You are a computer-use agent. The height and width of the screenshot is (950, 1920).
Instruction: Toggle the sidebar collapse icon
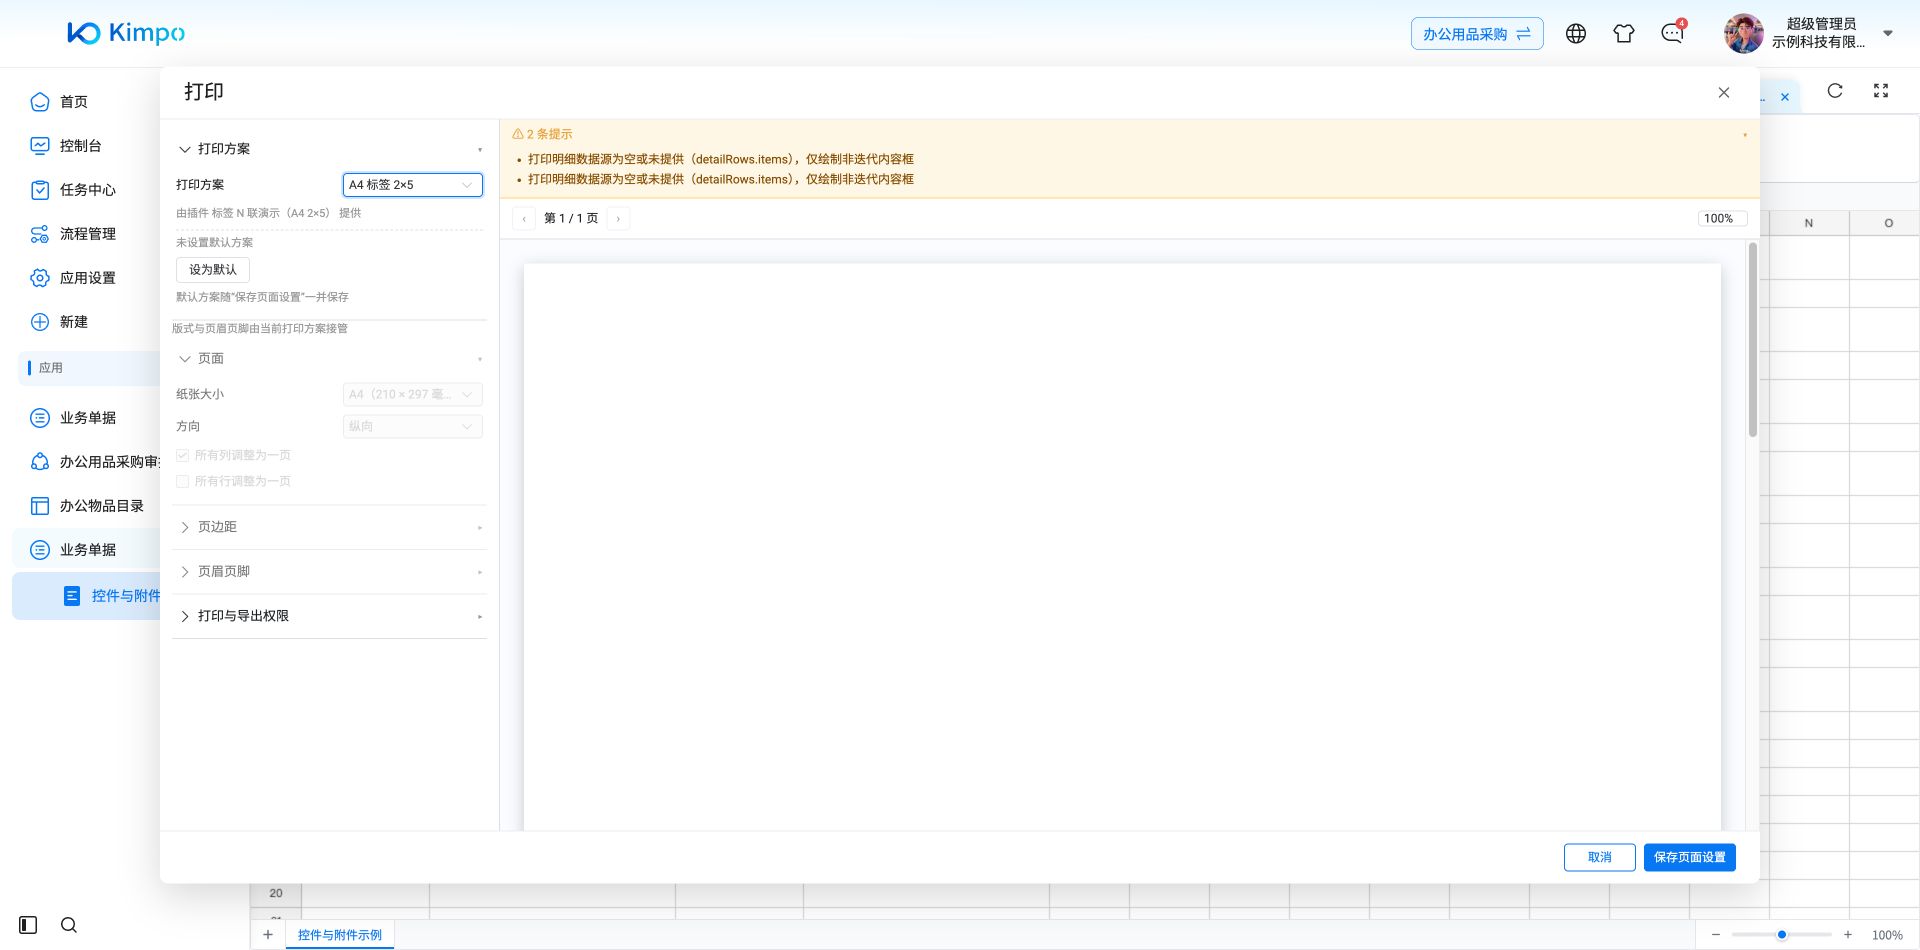coord(28,925)
